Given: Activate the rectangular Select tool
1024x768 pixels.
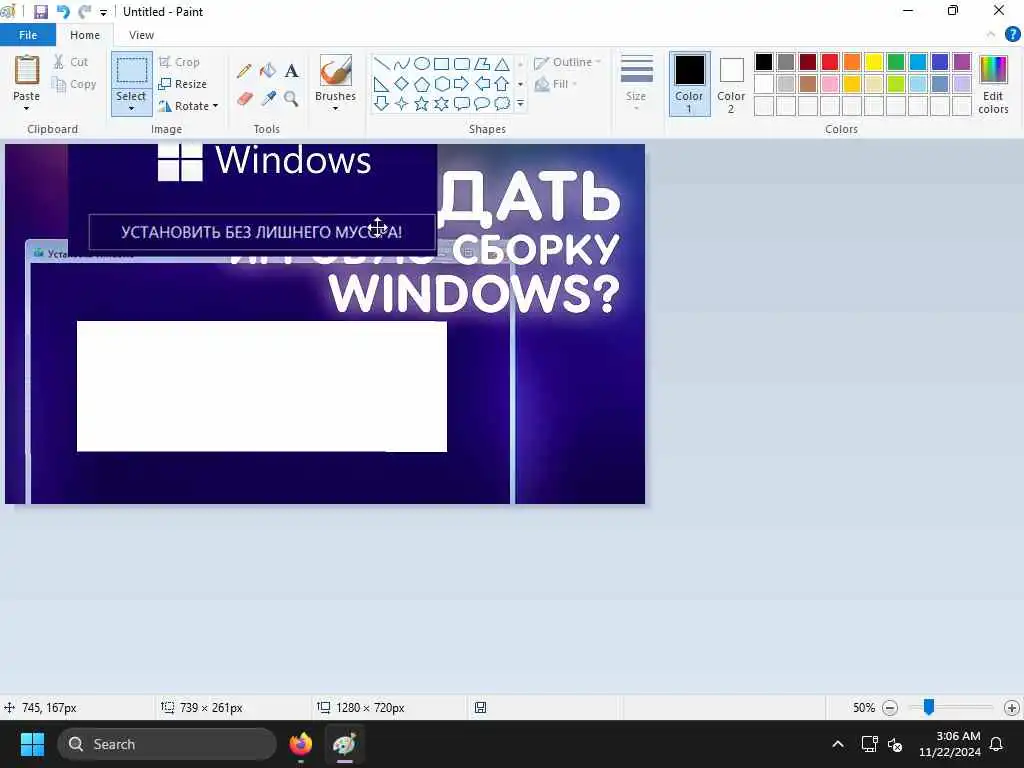Looking at the screenshot, I should pyautogui.click(x=131, y=71).
